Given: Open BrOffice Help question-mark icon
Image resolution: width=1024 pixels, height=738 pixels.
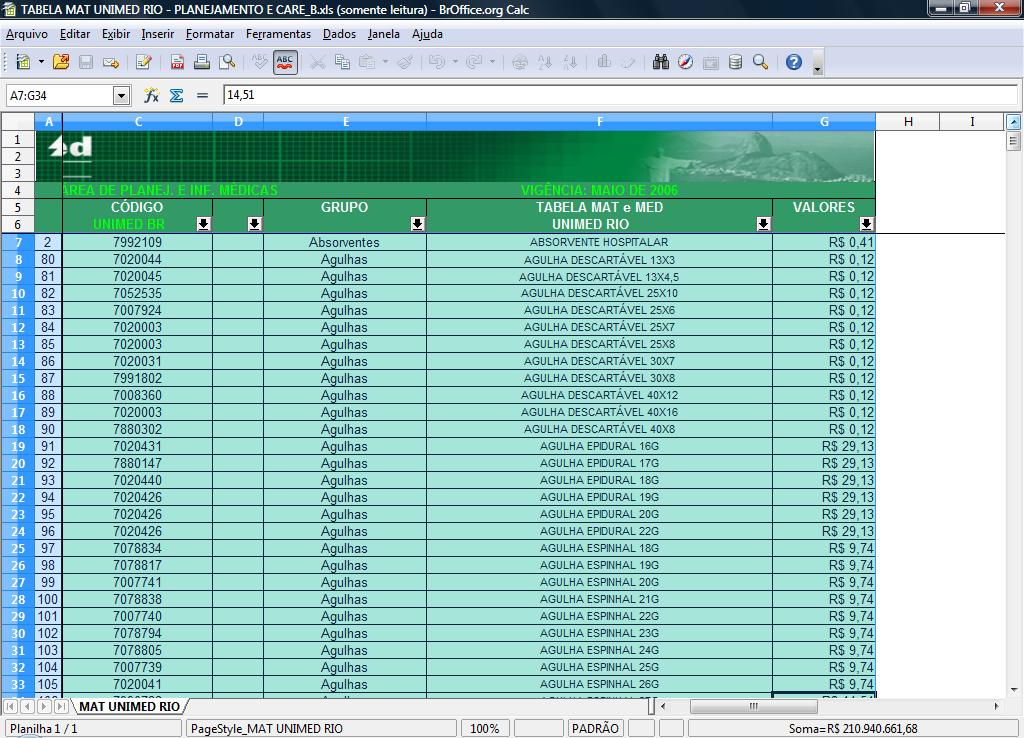Looking at the screenshot, I should click(793, 62).
